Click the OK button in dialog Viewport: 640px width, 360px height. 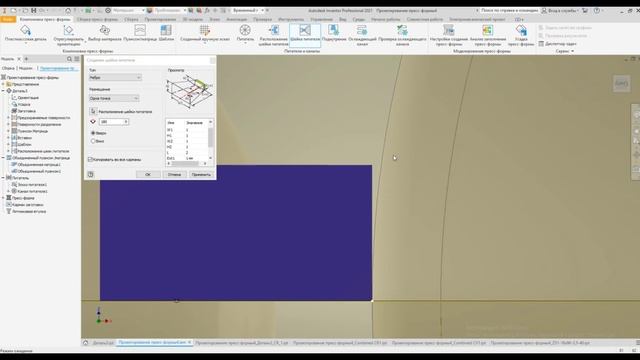click(148, 174)
